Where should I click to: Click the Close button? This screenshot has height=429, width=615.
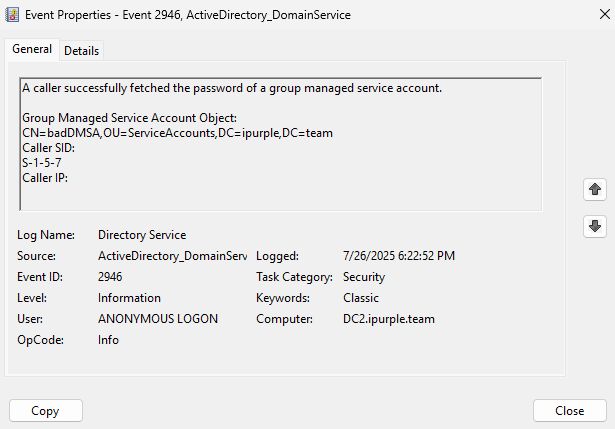(569, 410)
